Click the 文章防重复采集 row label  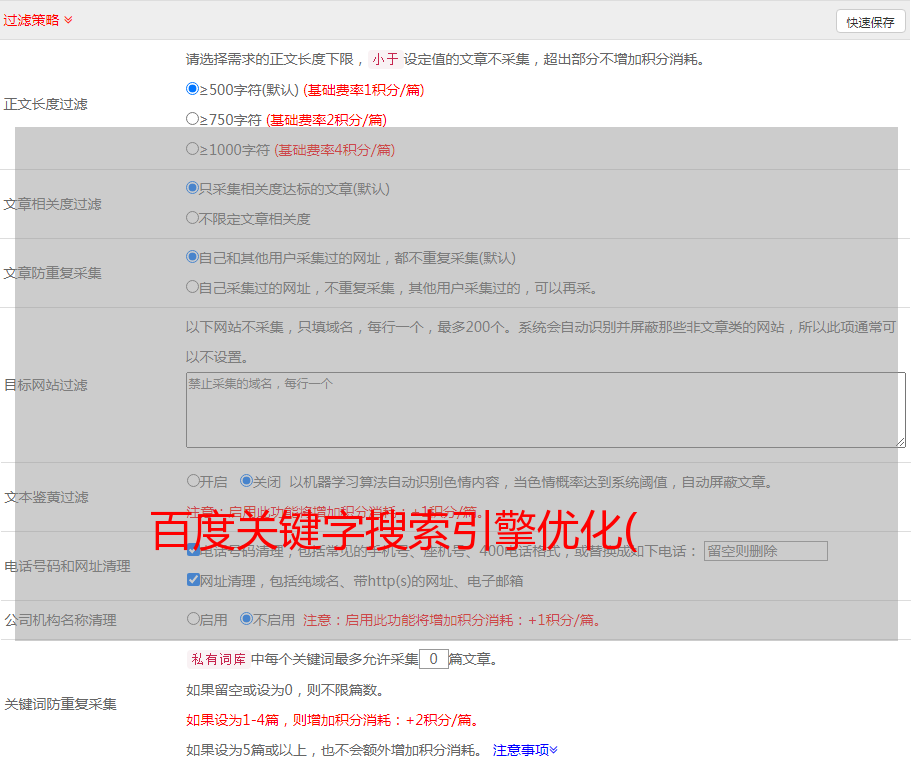(52, 273)
